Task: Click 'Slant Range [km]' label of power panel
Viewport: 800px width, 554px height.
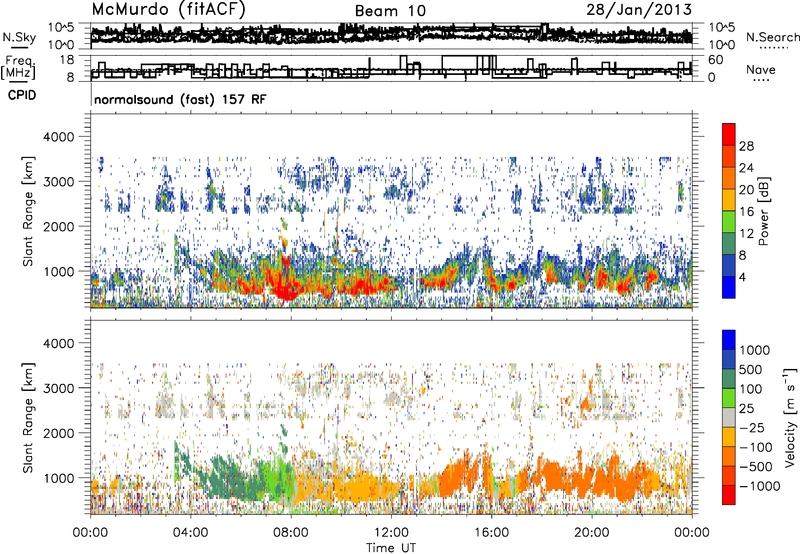Action: [28, 211]
